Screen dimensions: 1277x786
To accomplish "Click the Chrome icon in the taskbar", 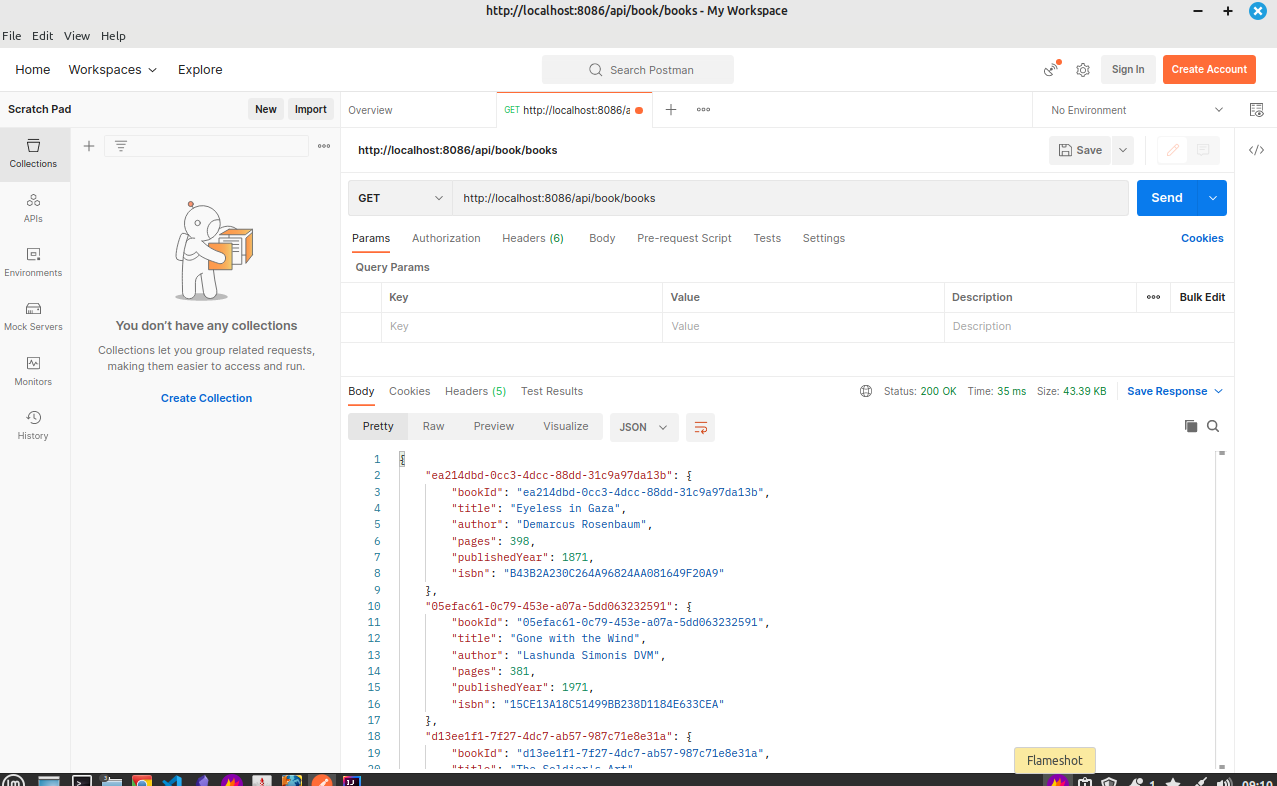I will [x=142, y=782].
